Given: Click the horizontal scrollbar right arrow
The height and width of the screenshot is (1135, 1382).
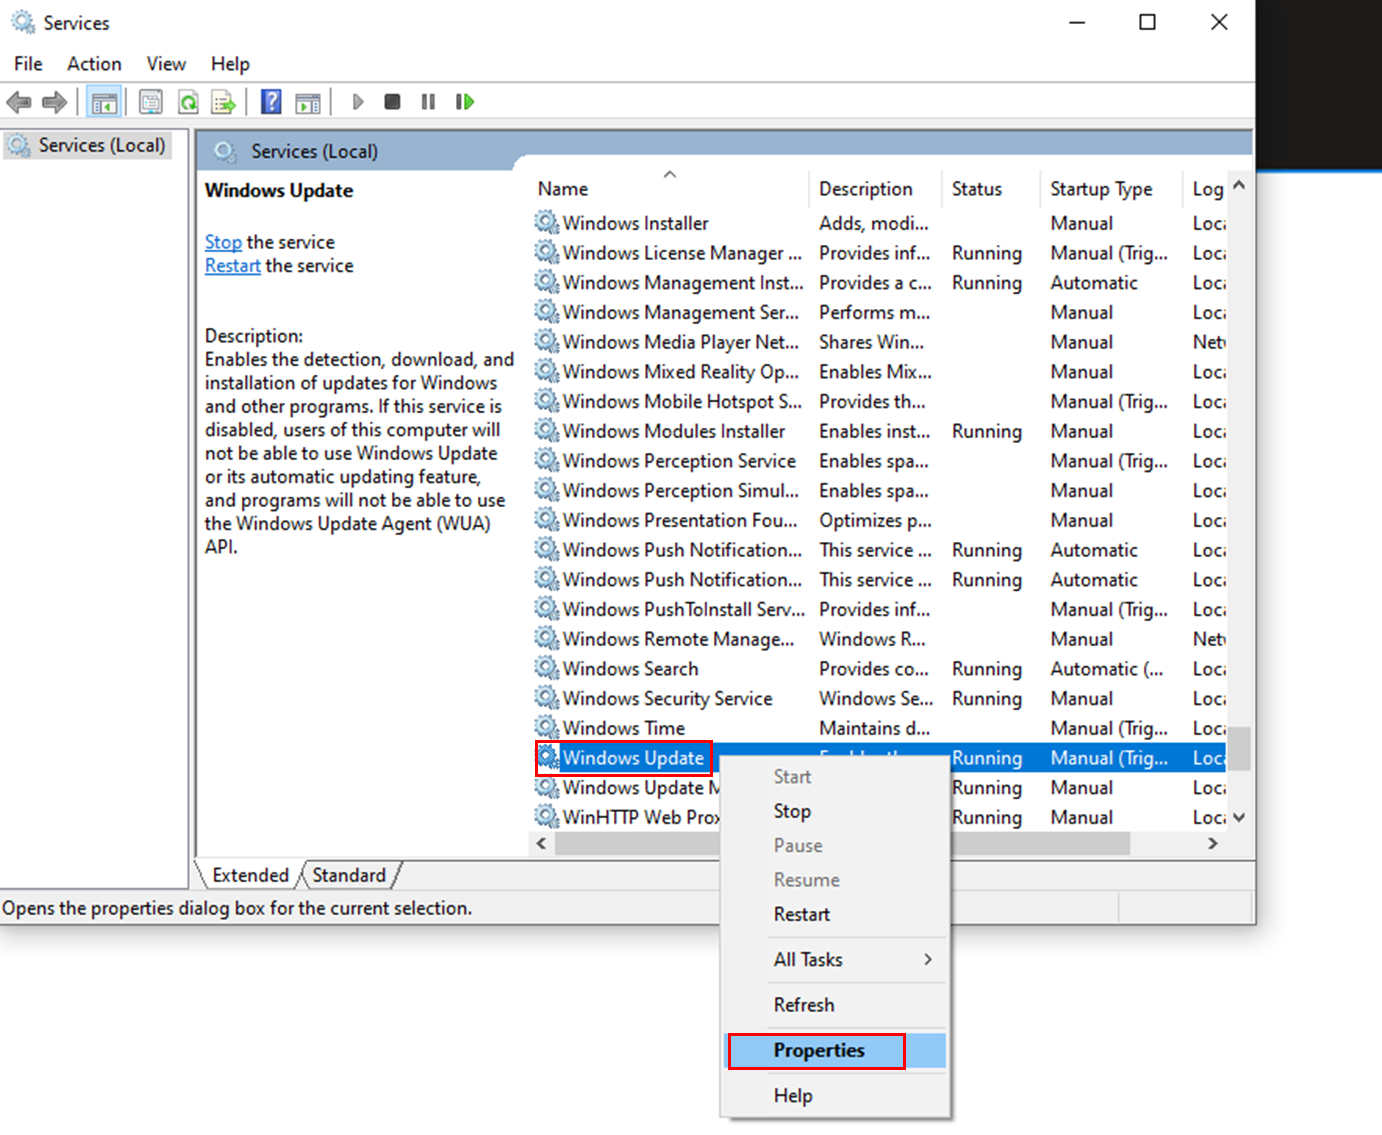Looking at the screenshot, I should click(1213, 844).
